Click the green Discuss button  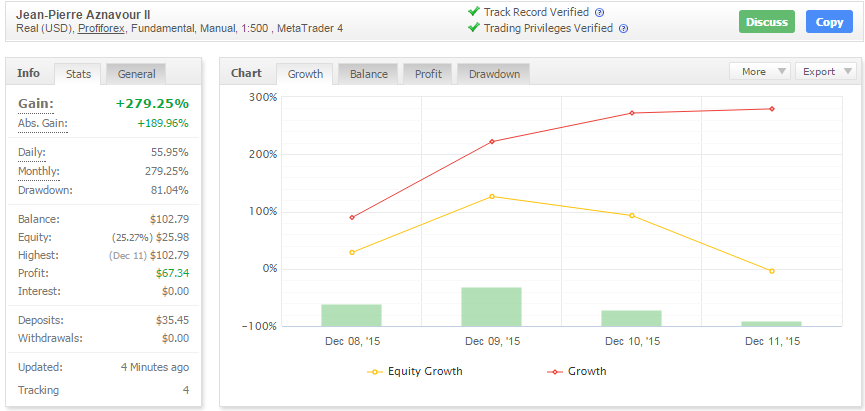pos(767,22)
